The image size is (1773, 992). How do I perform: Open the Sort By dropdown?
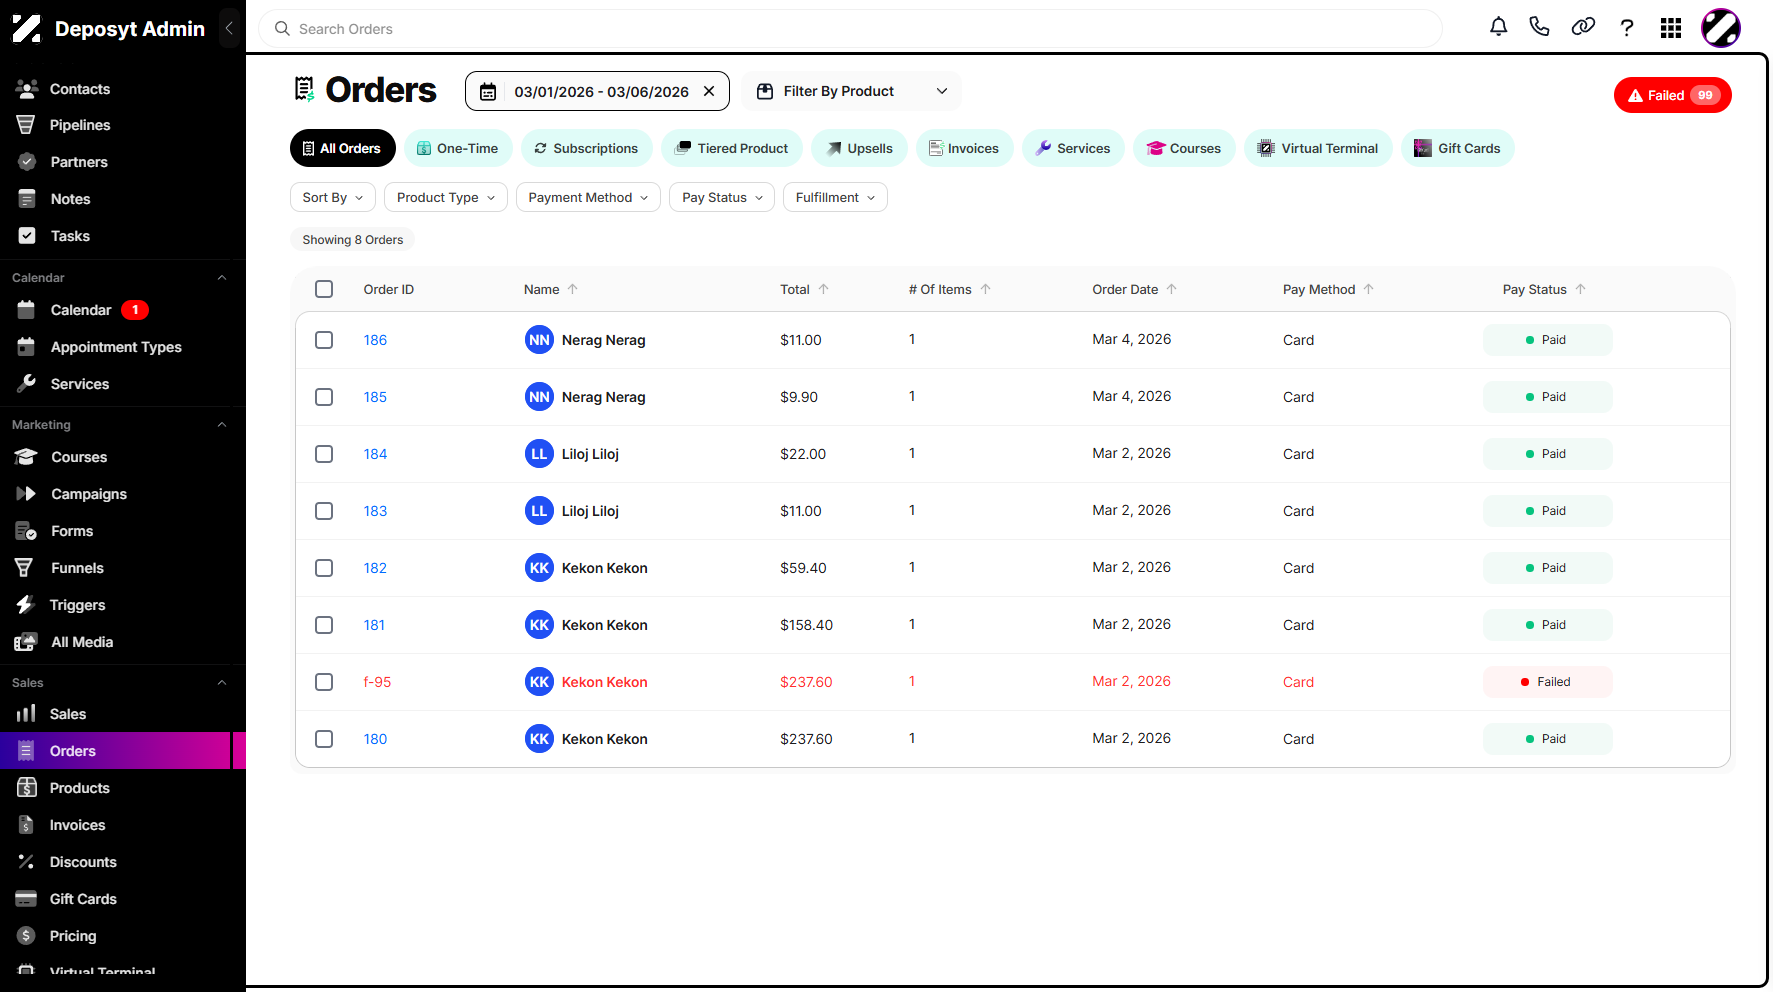333,197
